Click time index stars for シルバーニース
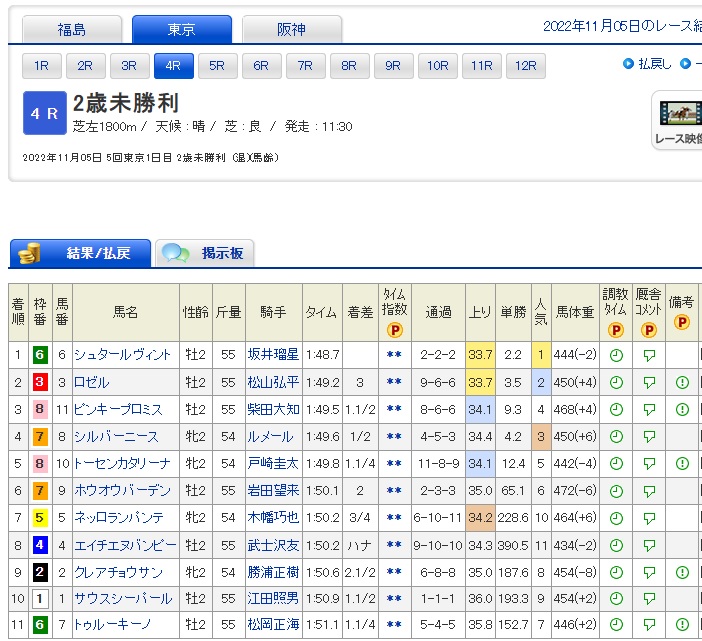The width and height of the screenshot is (702, 641). point(395,436)
